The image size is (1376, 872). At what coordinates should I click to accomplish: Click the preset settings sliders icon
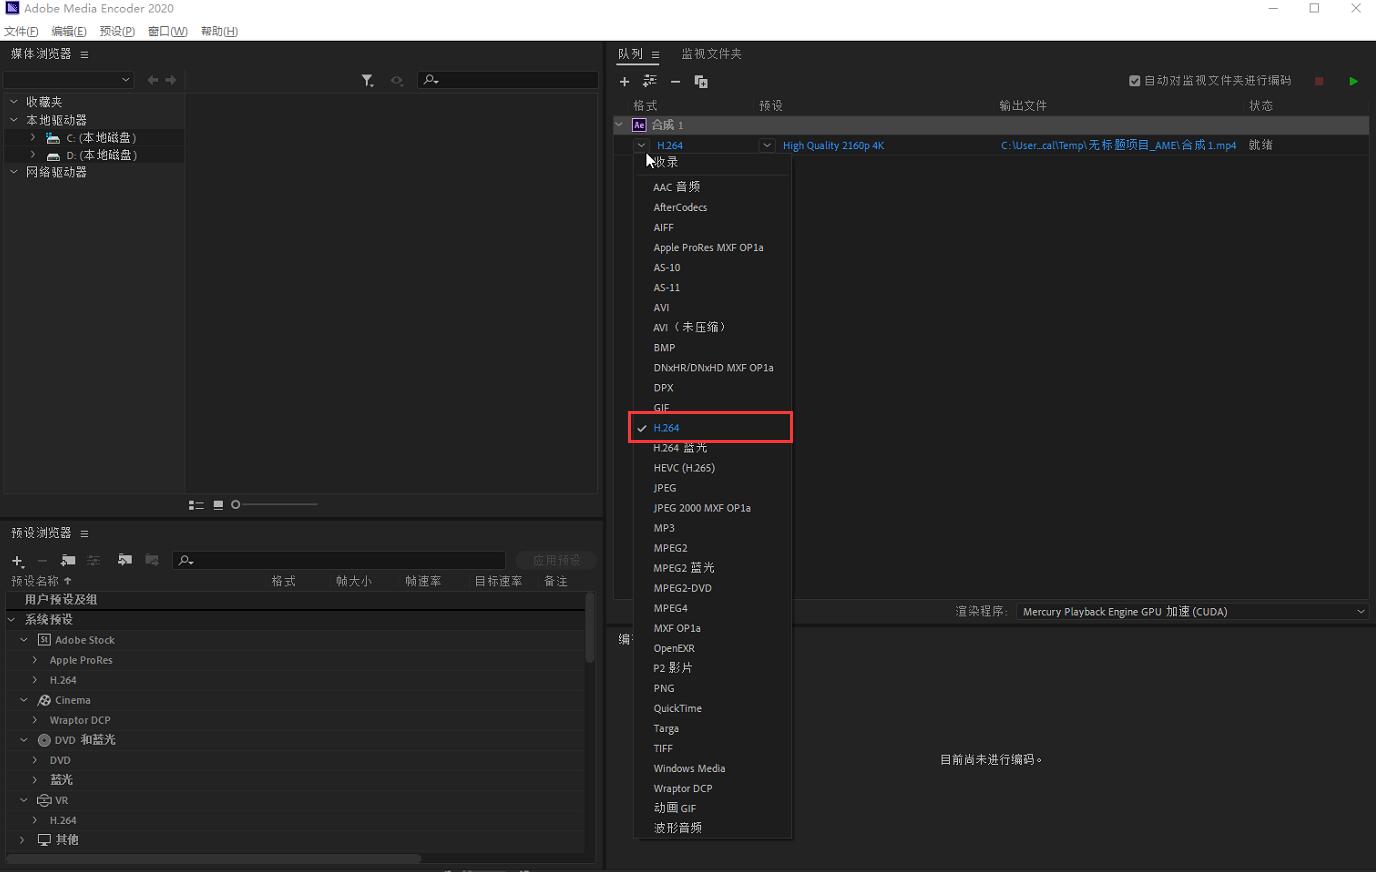94,561
